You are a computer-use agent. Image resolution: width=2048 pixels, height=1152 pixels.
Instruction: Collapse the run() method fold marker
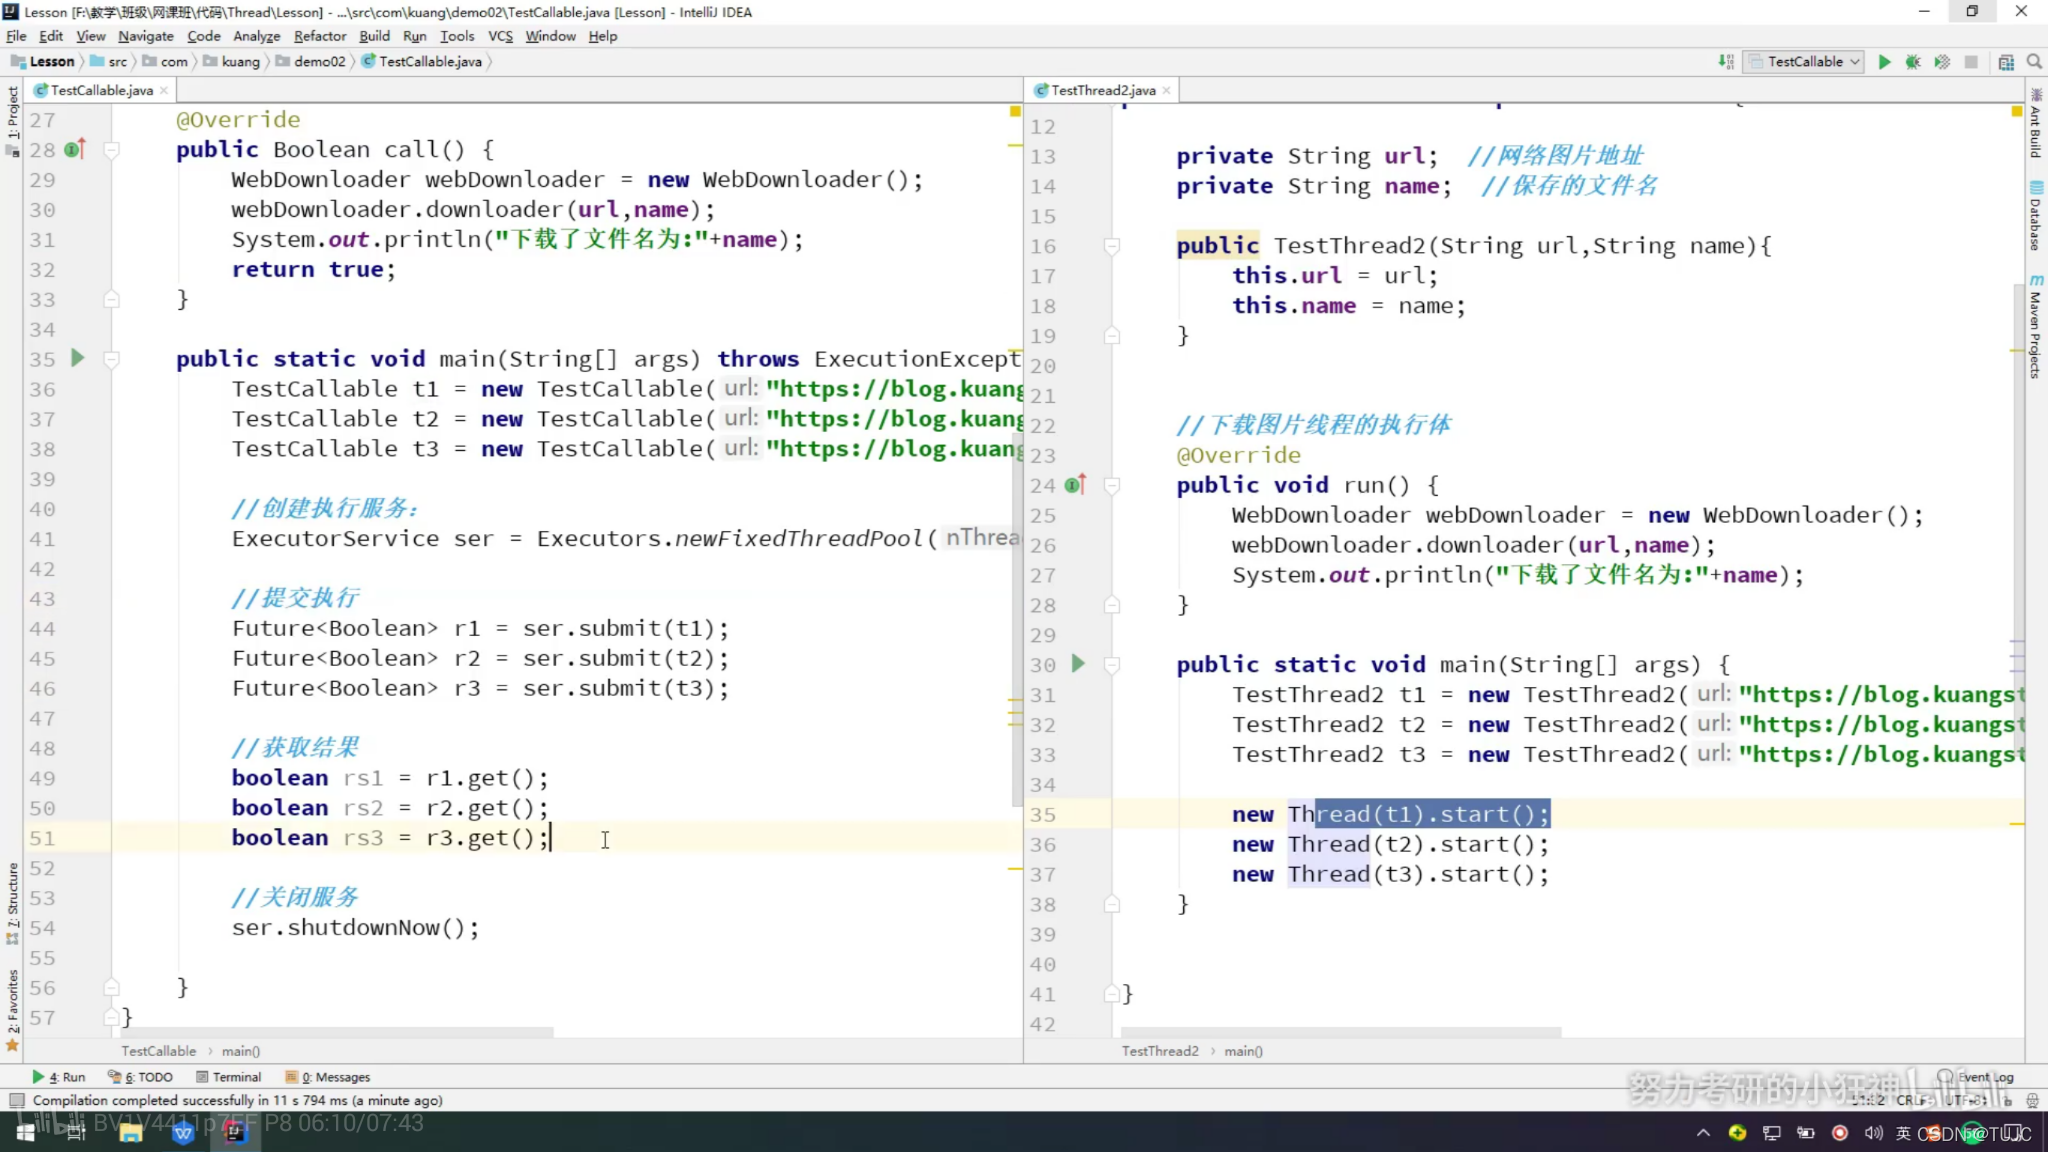1112,486
